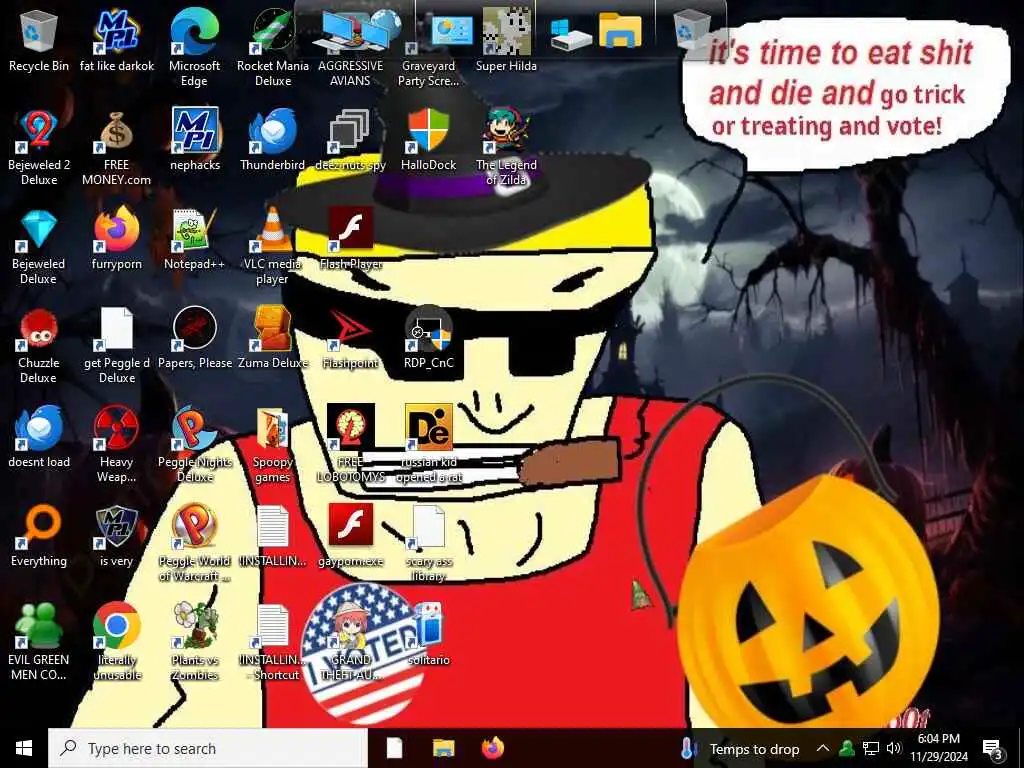Open File Explorer from the taskbar
Screen dimensions: 1024x768
[x=444, y=748]
